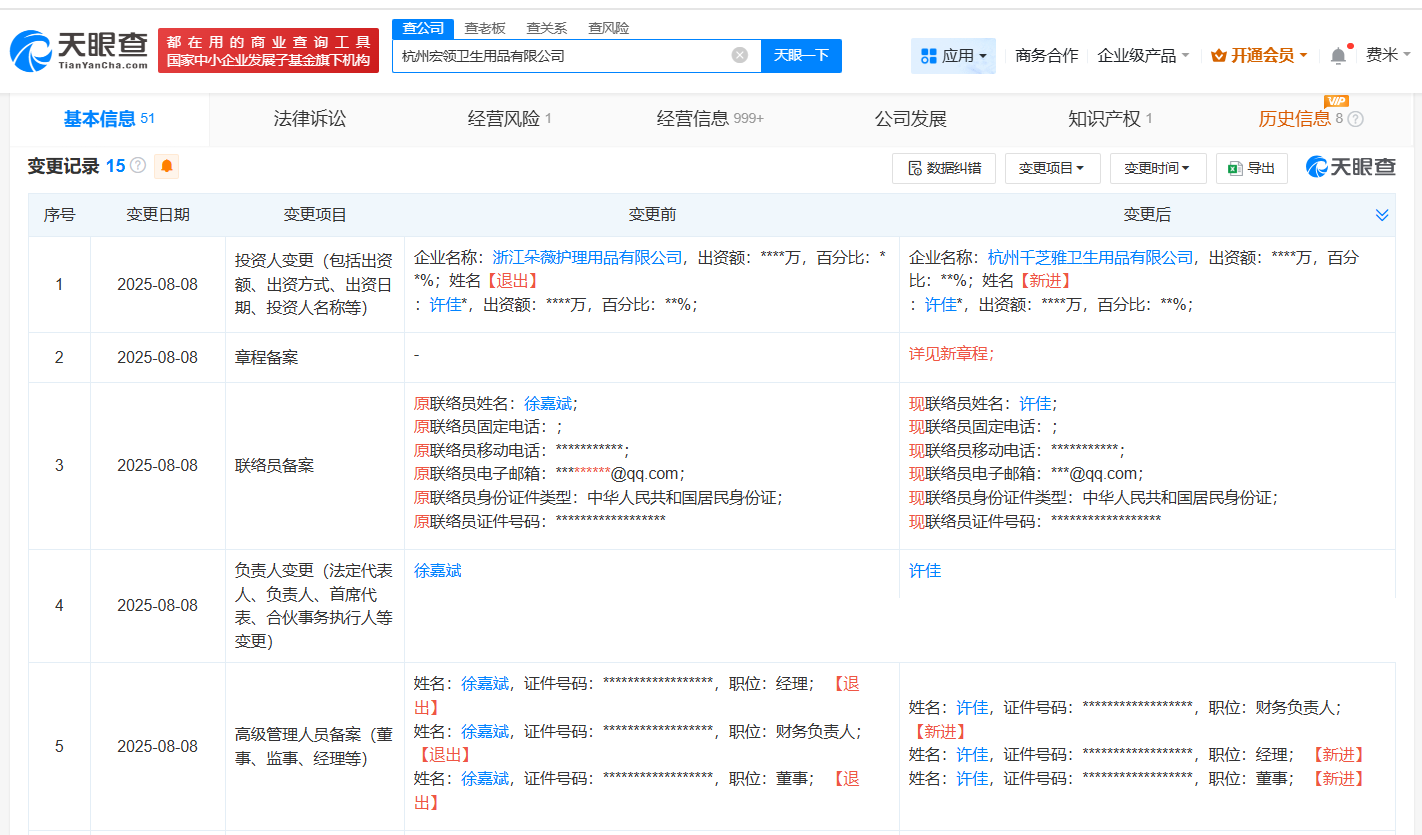Clear the search box text
This screenshot has height=835, width=1422.
click(740, 55)
